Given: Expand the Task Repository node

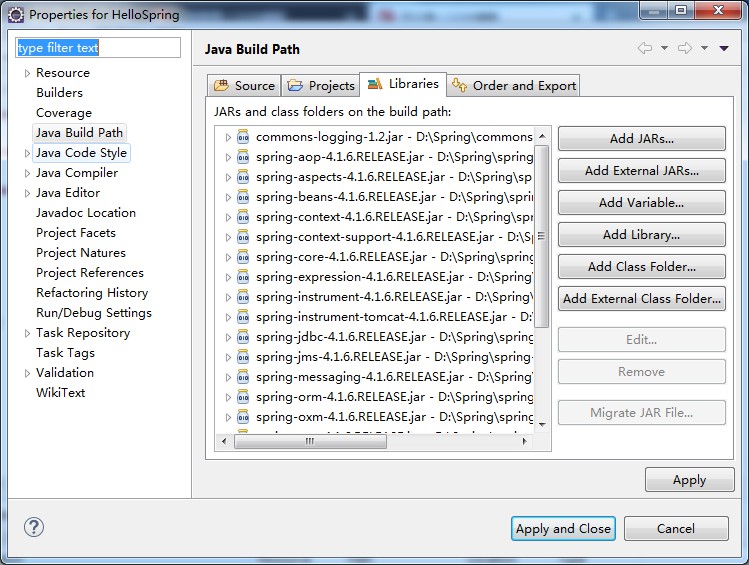Looking at the screenshot, I should pos(27,333).
